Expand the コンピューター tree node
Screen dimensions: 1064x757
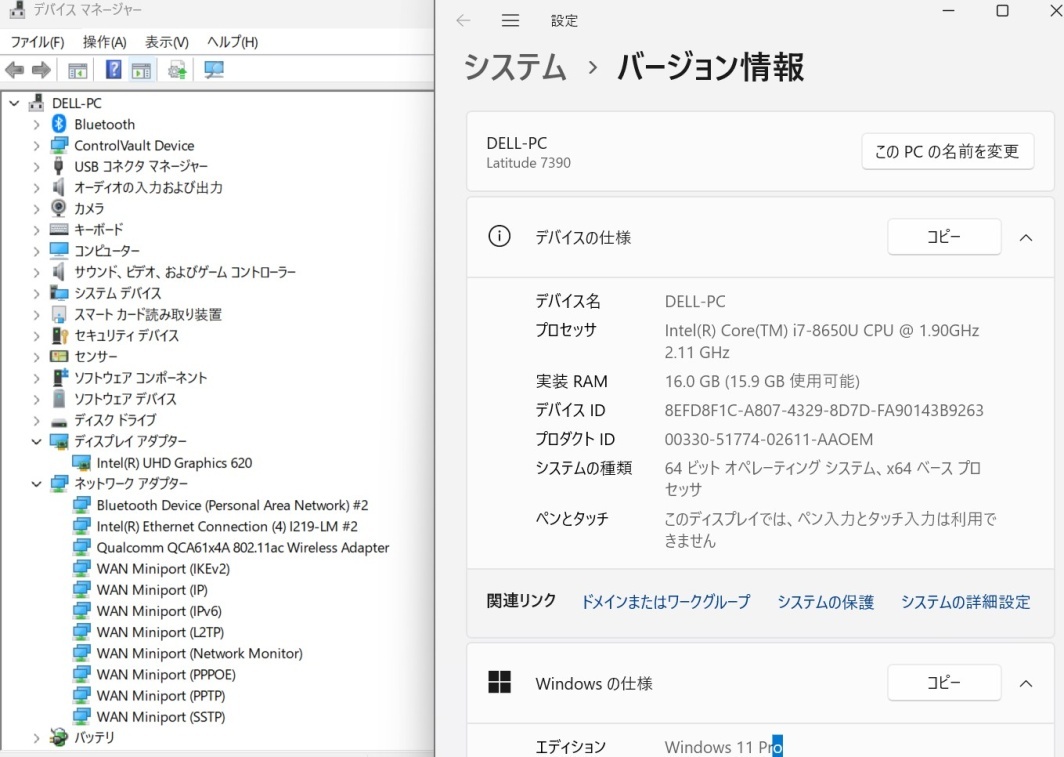click(37, 251)
